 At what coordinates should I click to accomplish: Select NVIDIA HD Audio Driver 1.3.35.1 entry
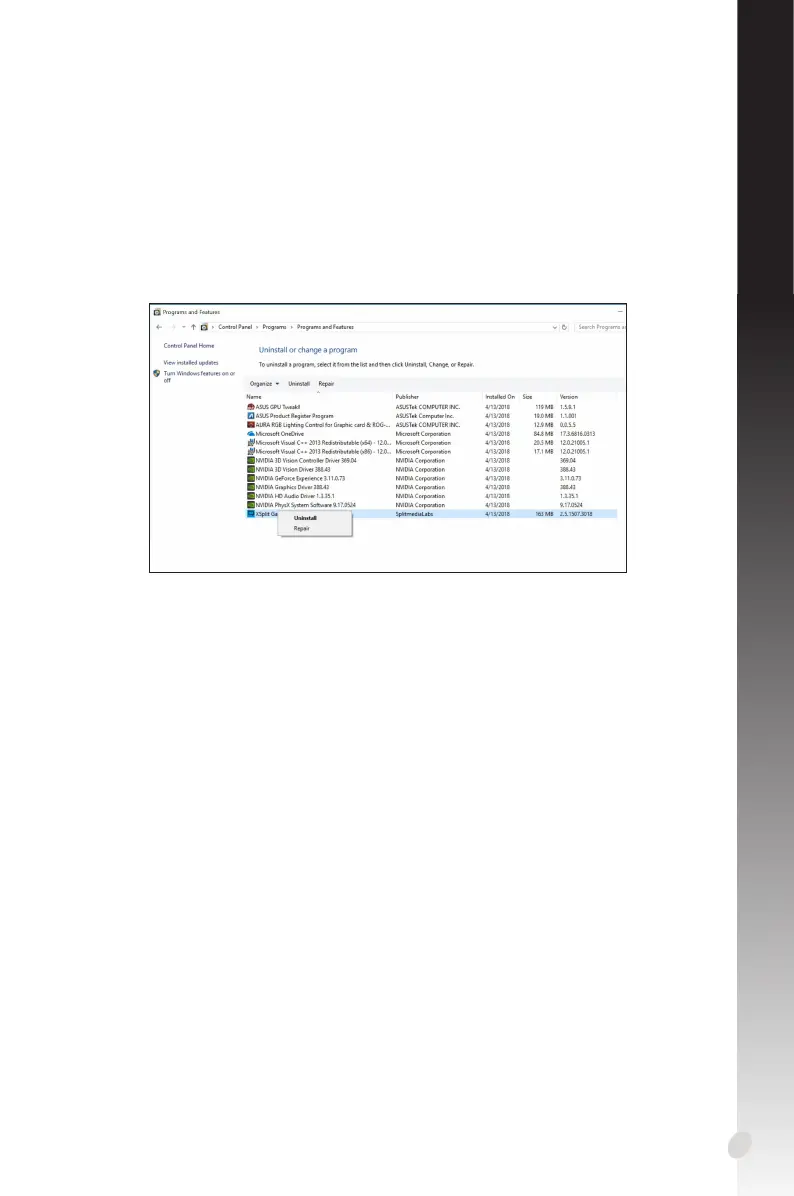295,497
